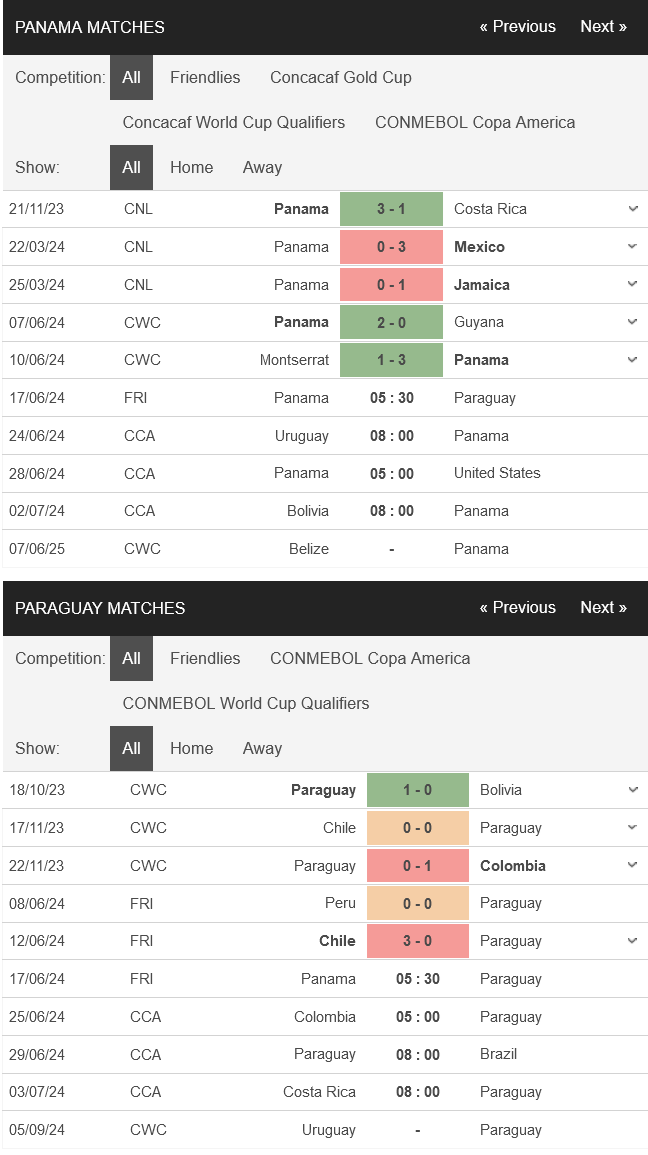Screen dimensions: 648x1155
Task: Go to Previous Panama matches
Action: [x=517, y=27]
